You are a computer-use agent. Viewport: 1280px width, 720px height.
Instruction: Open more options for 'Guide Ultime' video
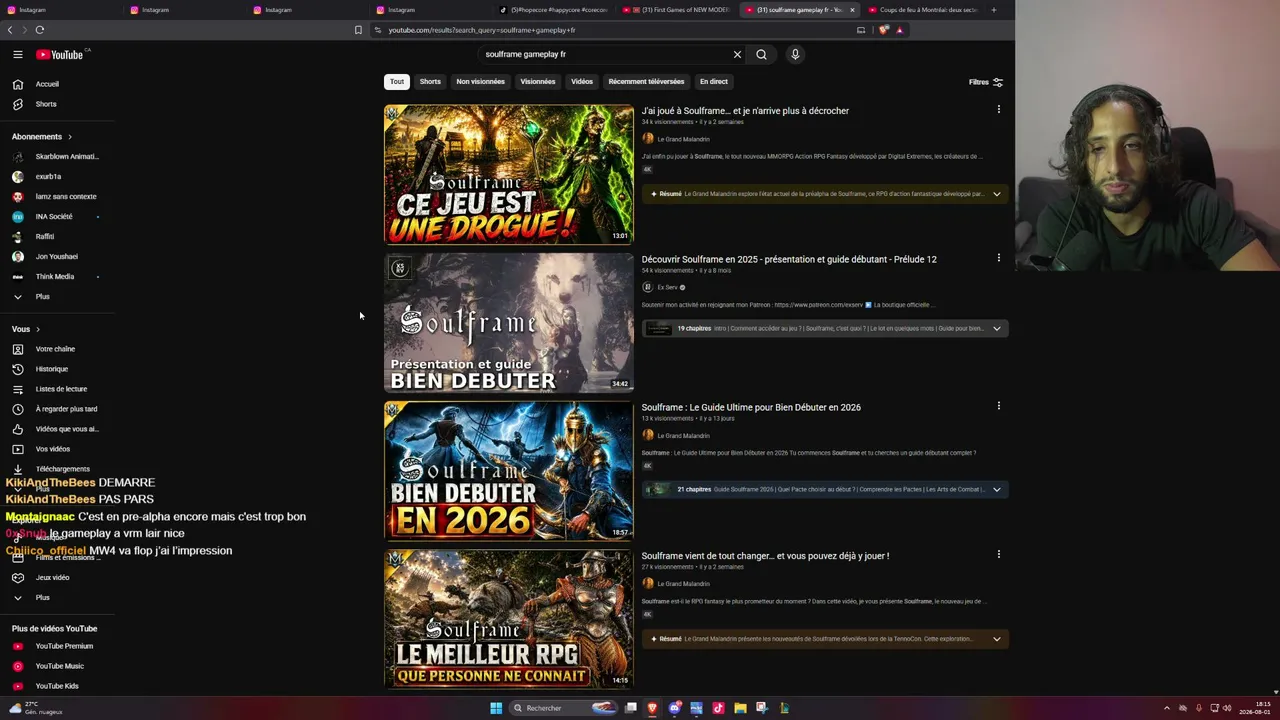998,406
